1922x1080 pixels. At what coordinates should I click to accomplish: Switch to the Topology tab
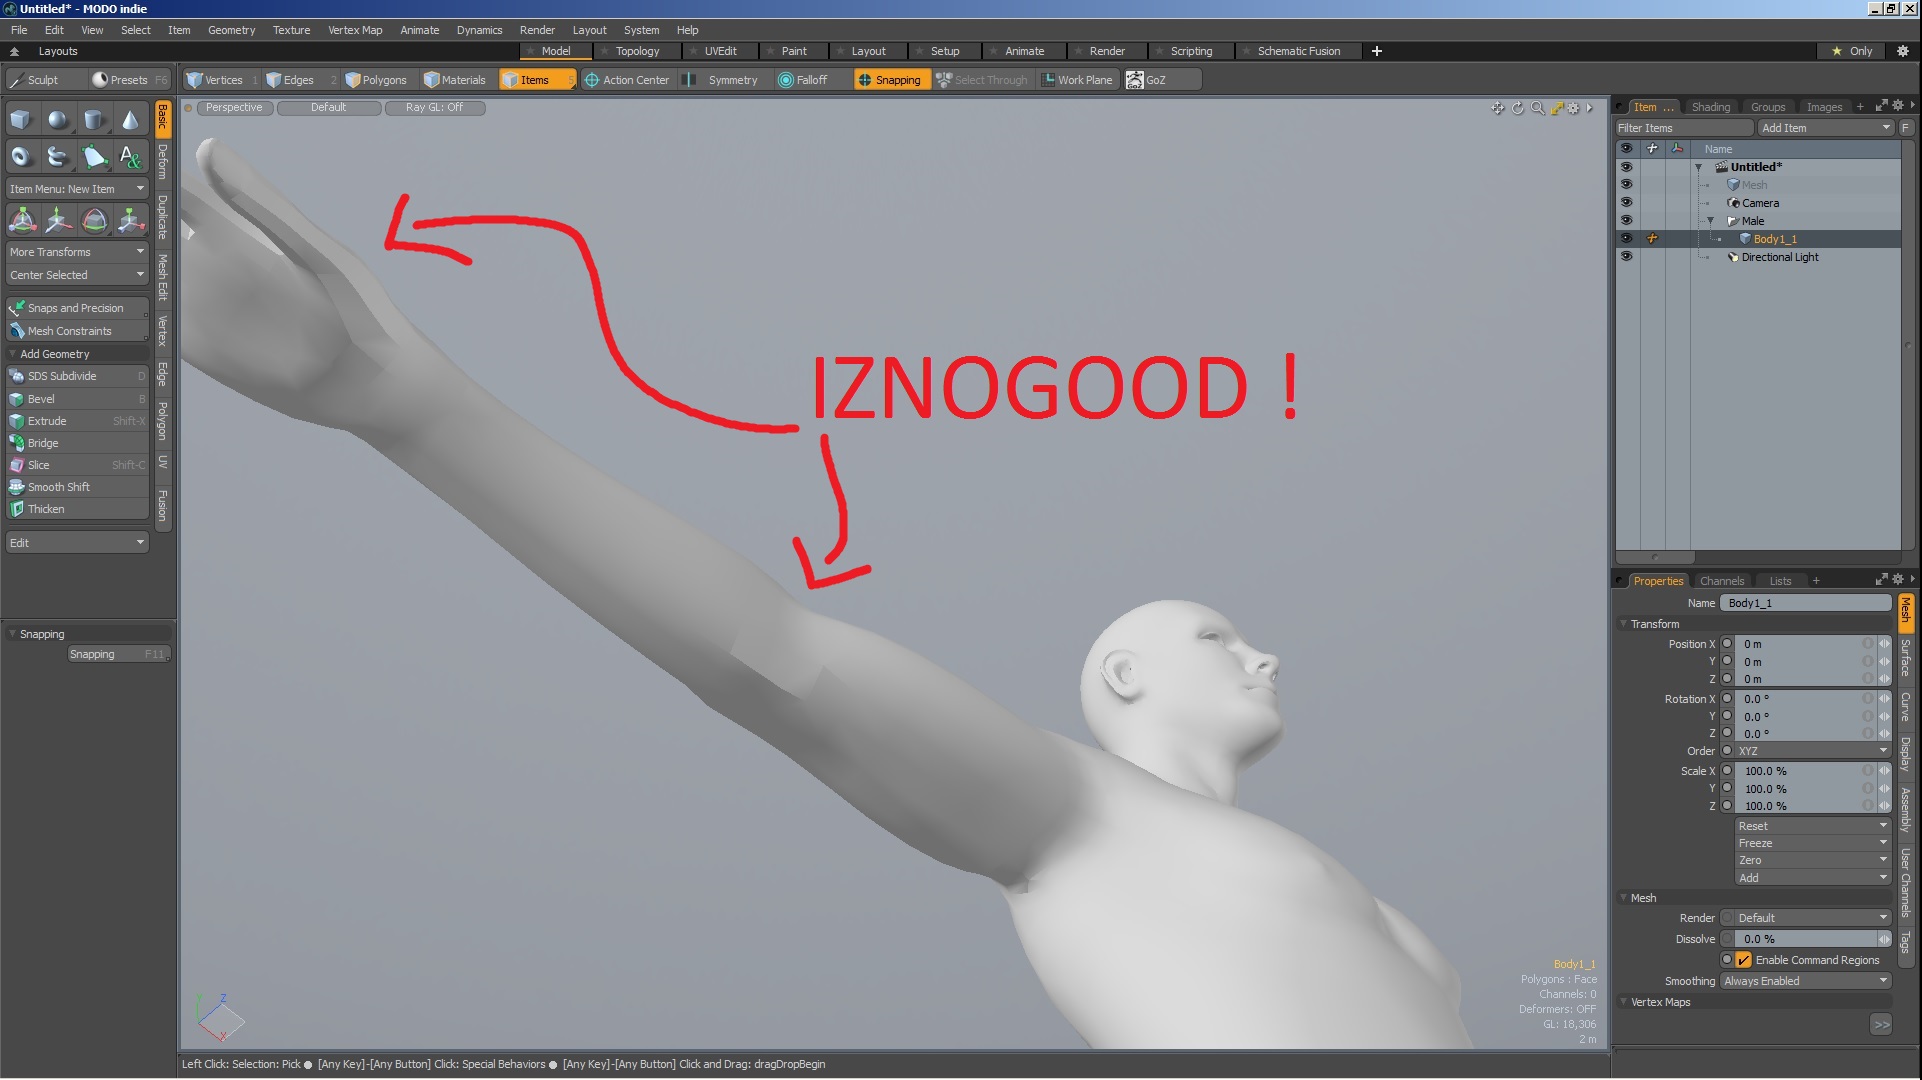[640, 51]
